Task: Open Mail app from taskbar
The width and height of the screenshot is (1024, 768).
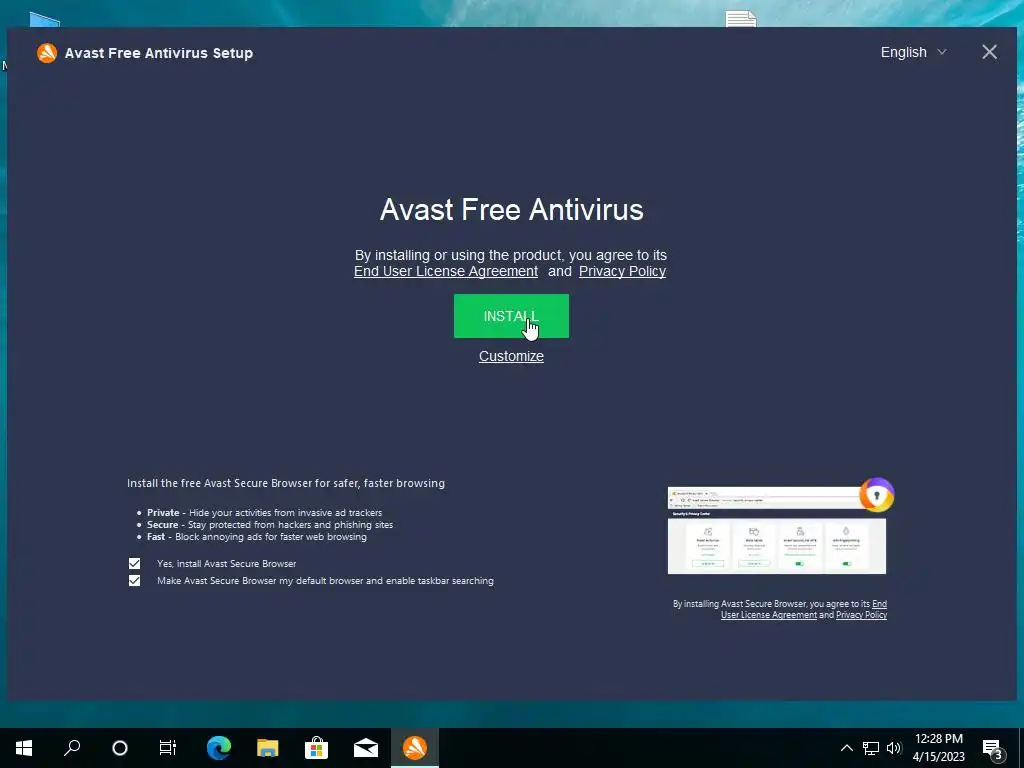Action: pyautogui.click(x=366, y=748)
